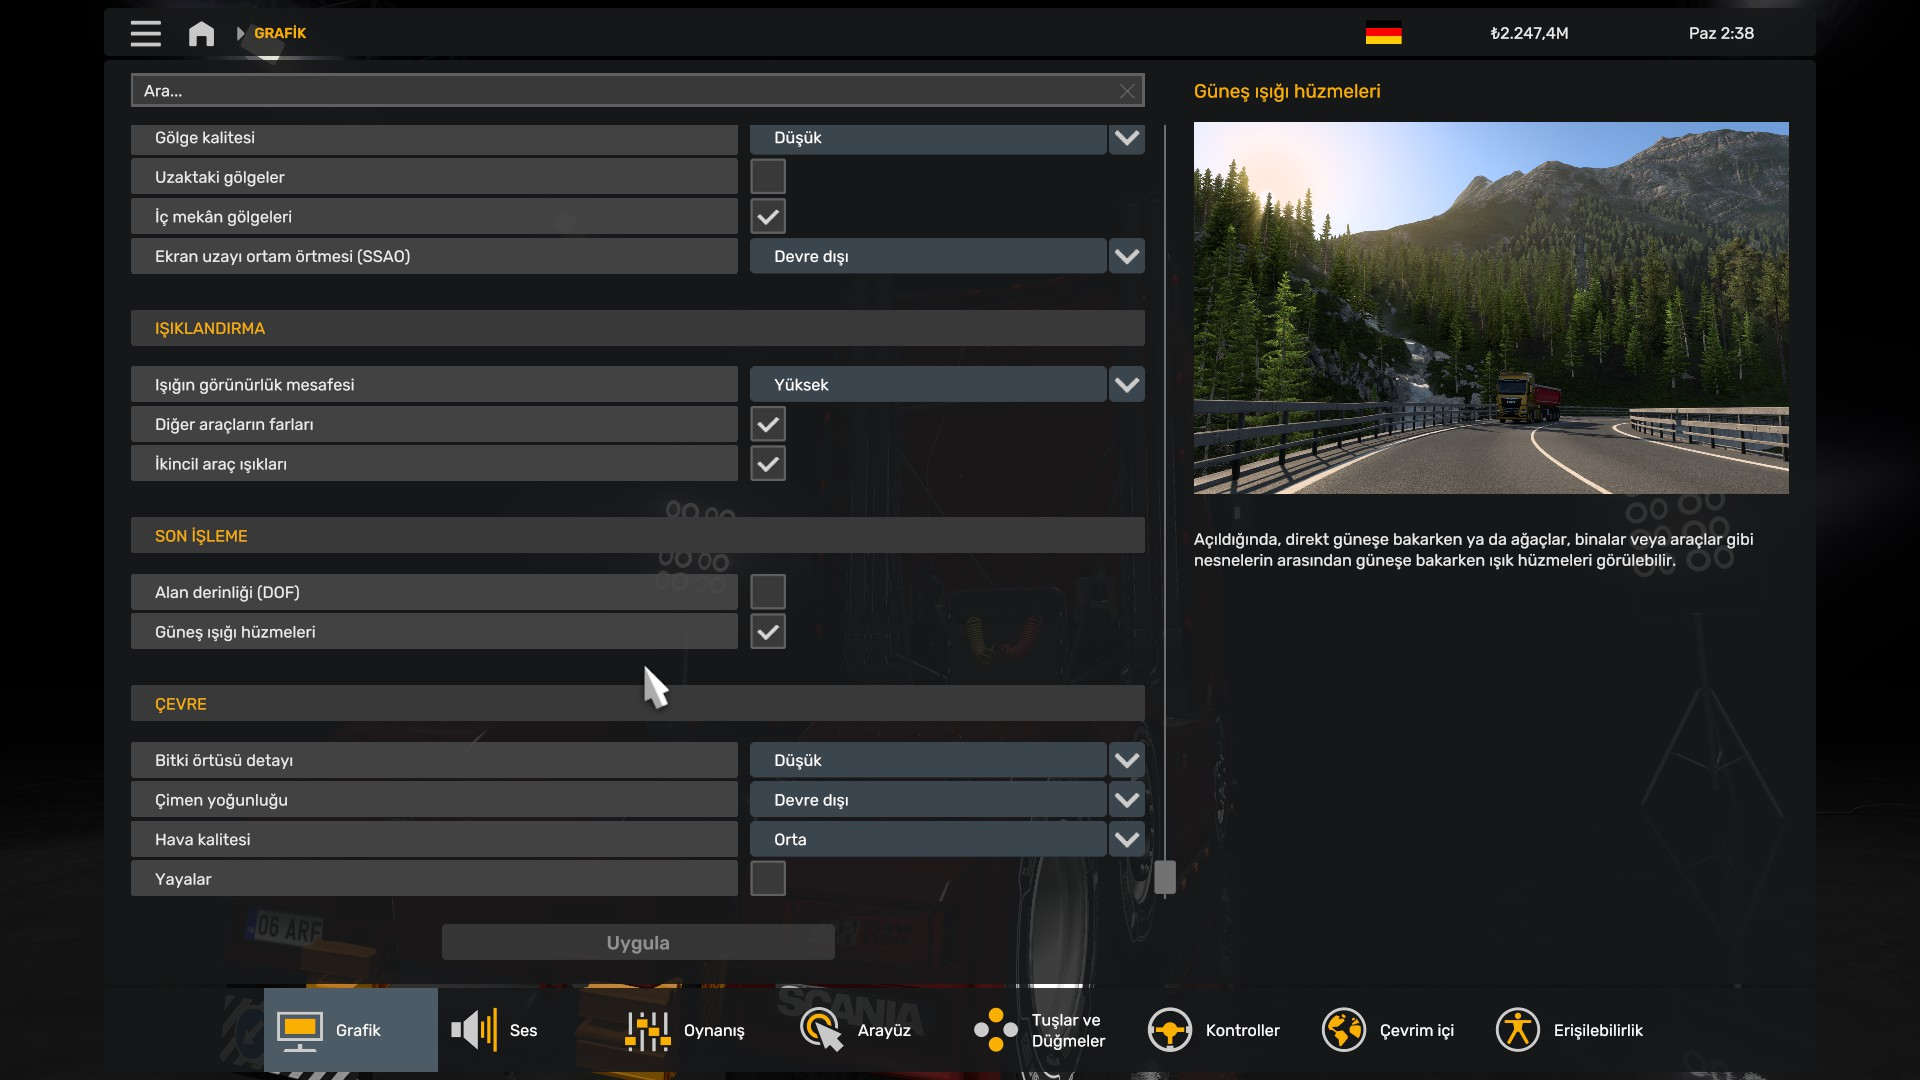Go to the home screen icon
This screenshot has width=1920, height=1080.
pyautogui.click(x=201, y=34)
